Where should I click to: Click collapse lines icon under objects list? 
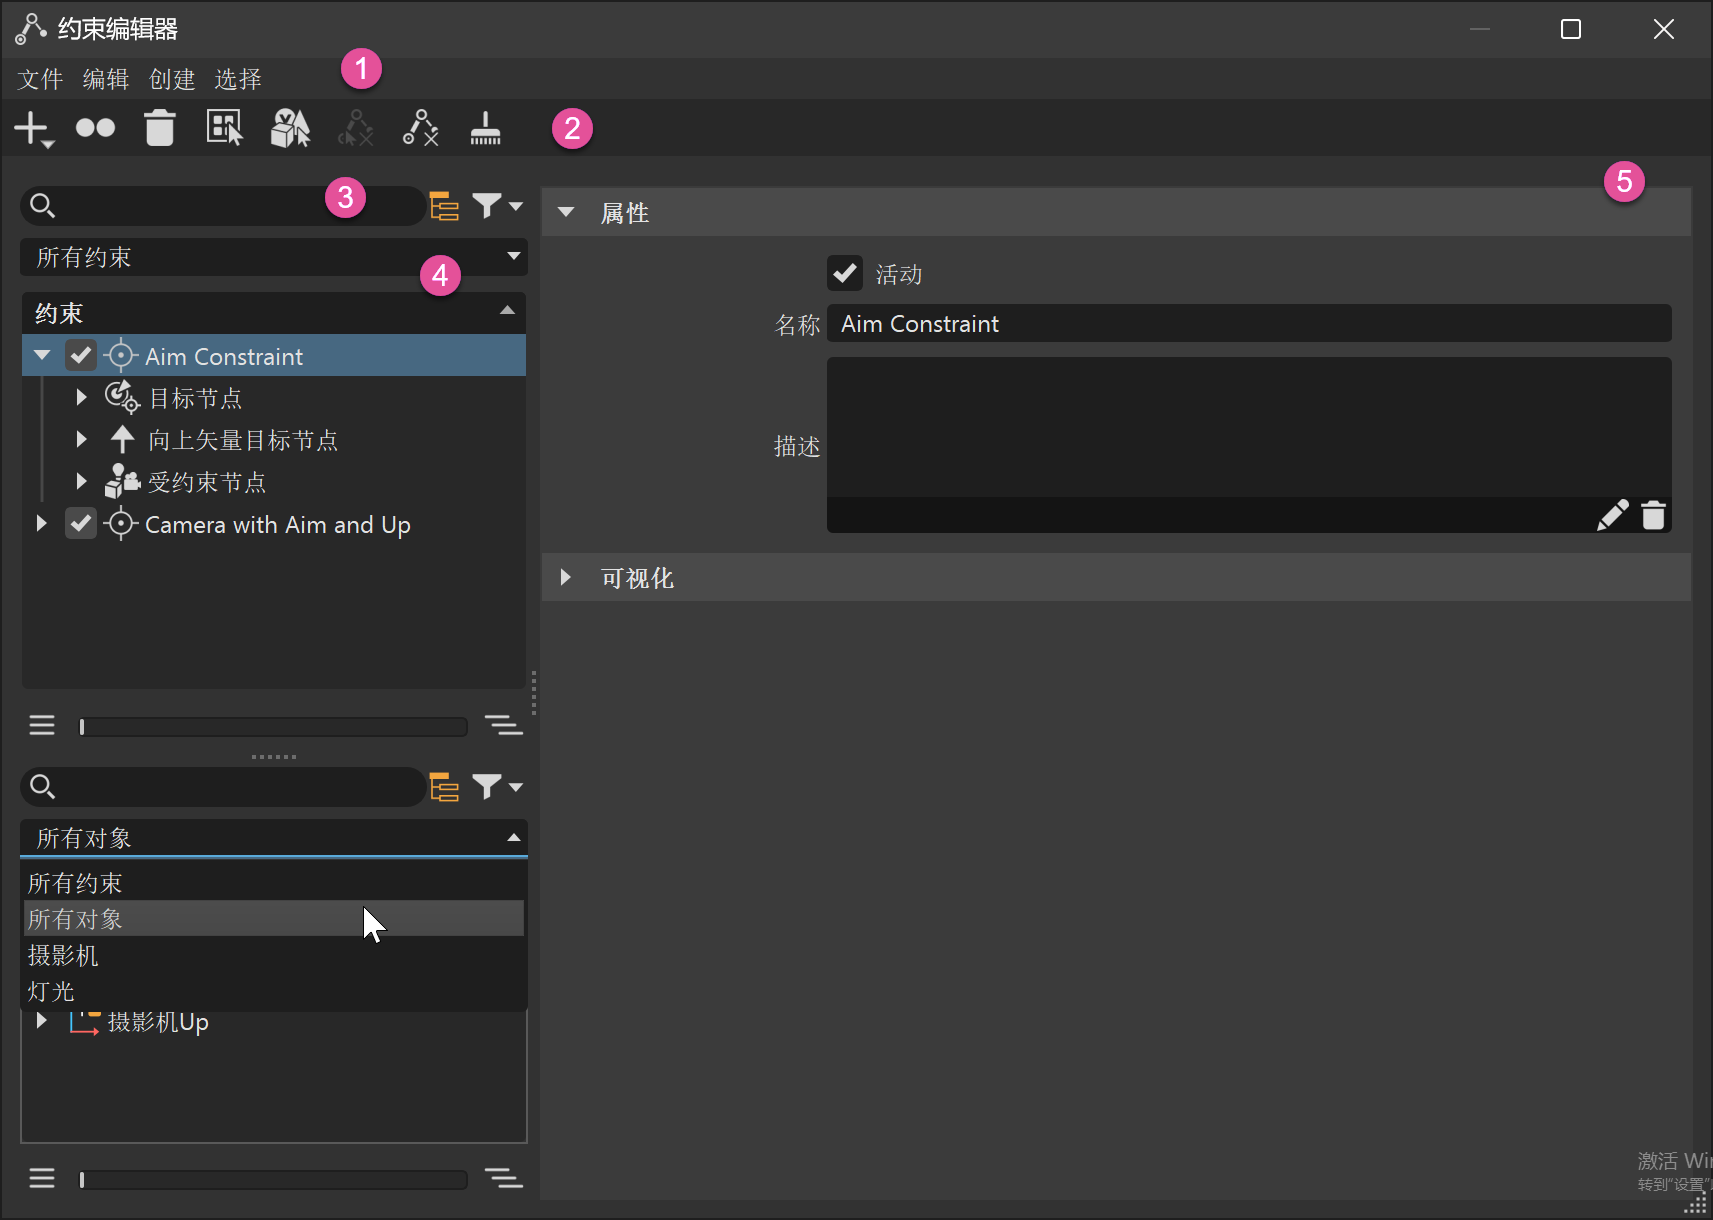[x=504, y=1178]
